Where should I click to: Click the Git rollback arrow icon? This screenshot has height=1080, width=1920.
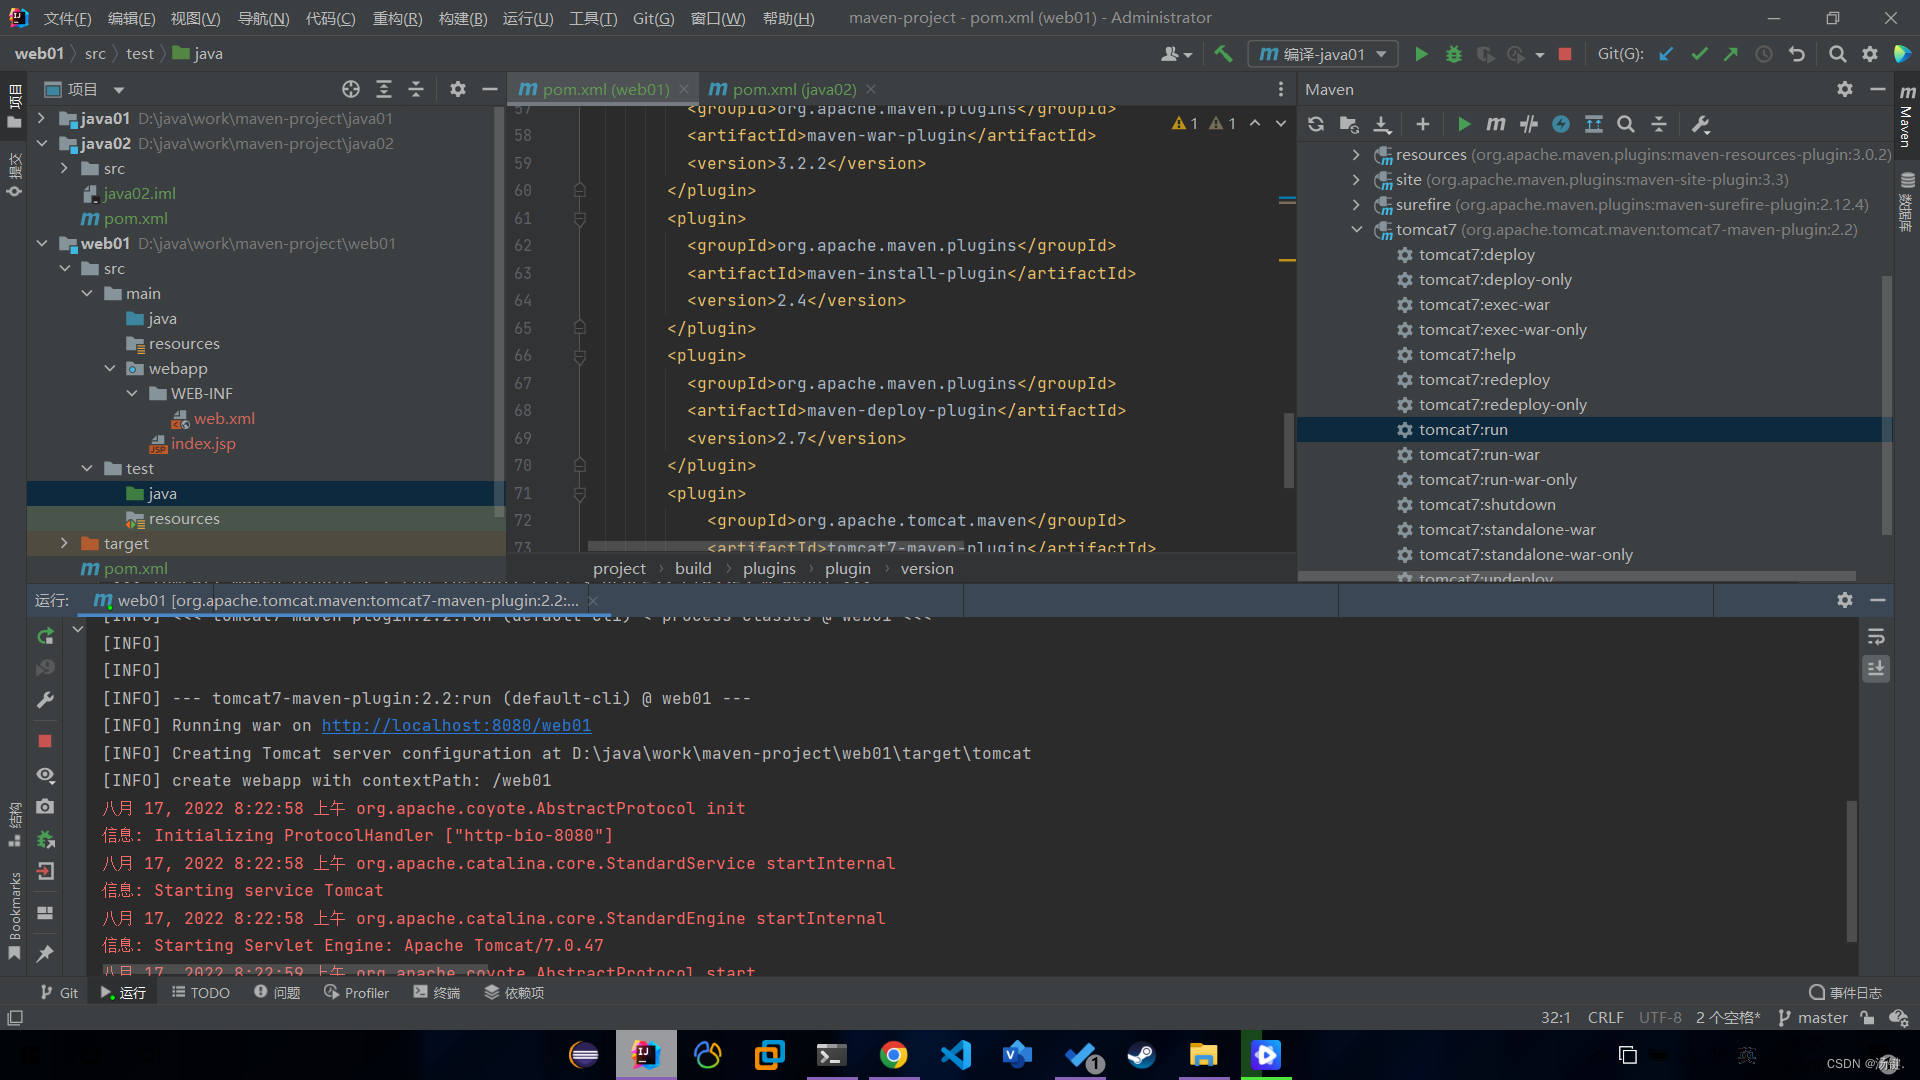1797,54
